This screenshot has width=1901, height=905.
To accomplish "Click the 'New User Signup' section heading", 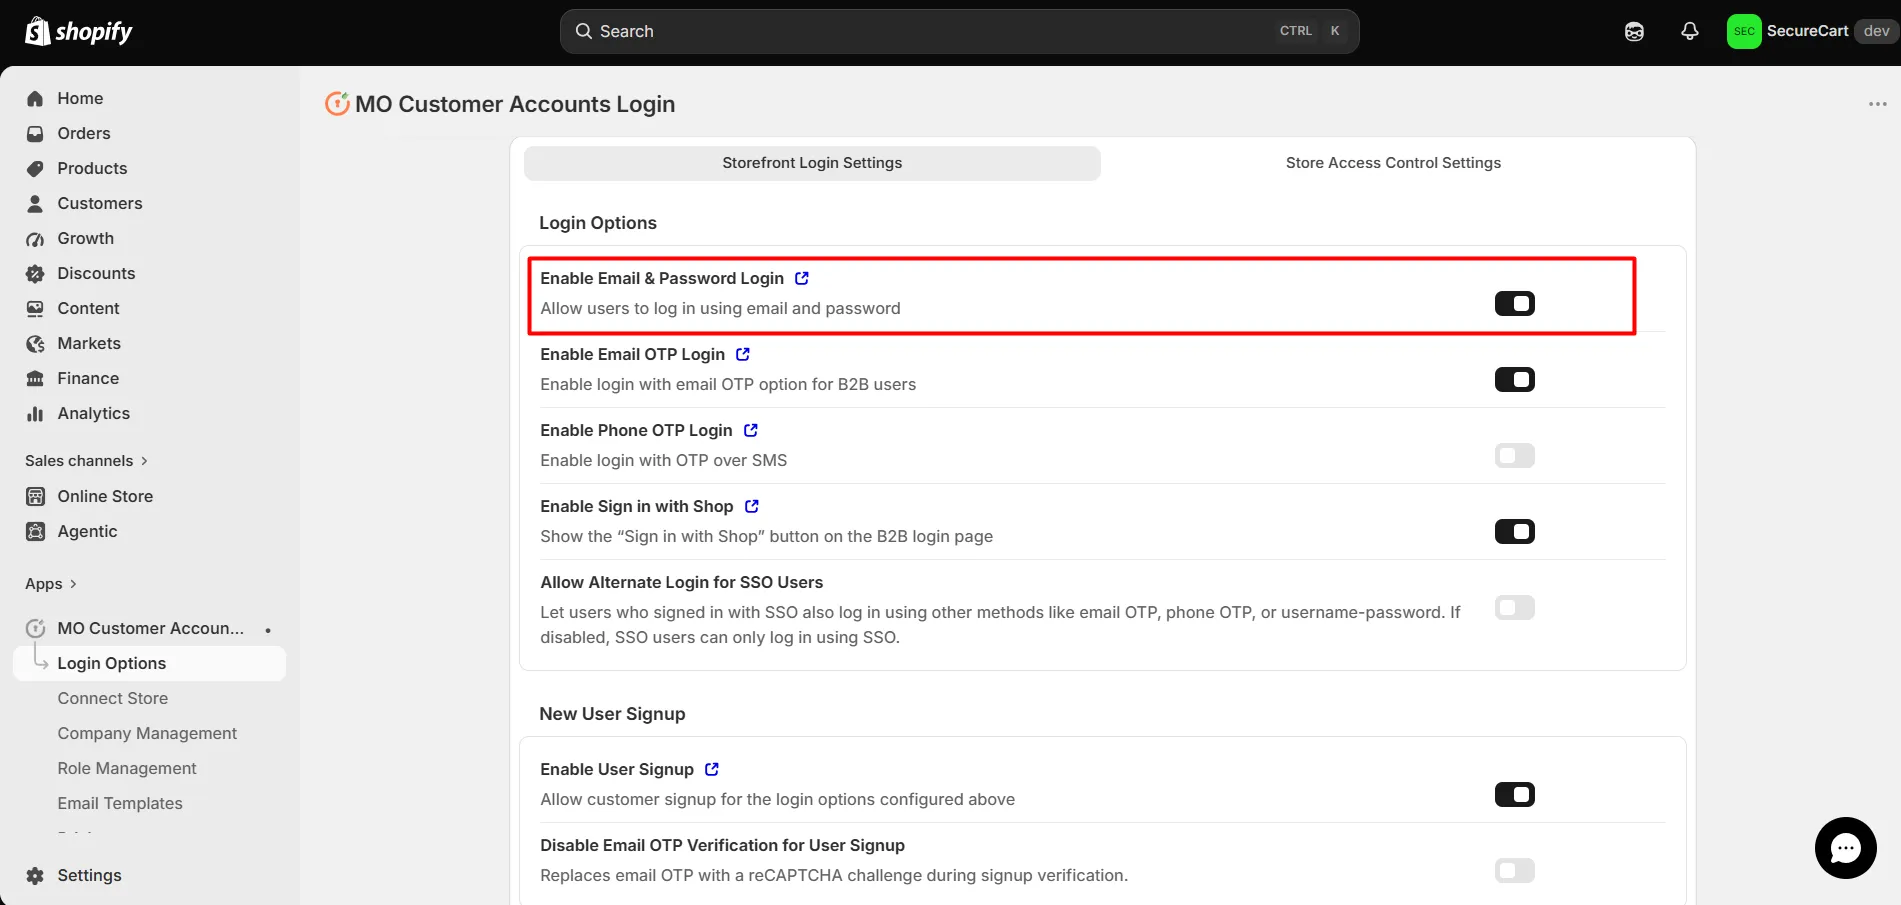I will 612,714.
